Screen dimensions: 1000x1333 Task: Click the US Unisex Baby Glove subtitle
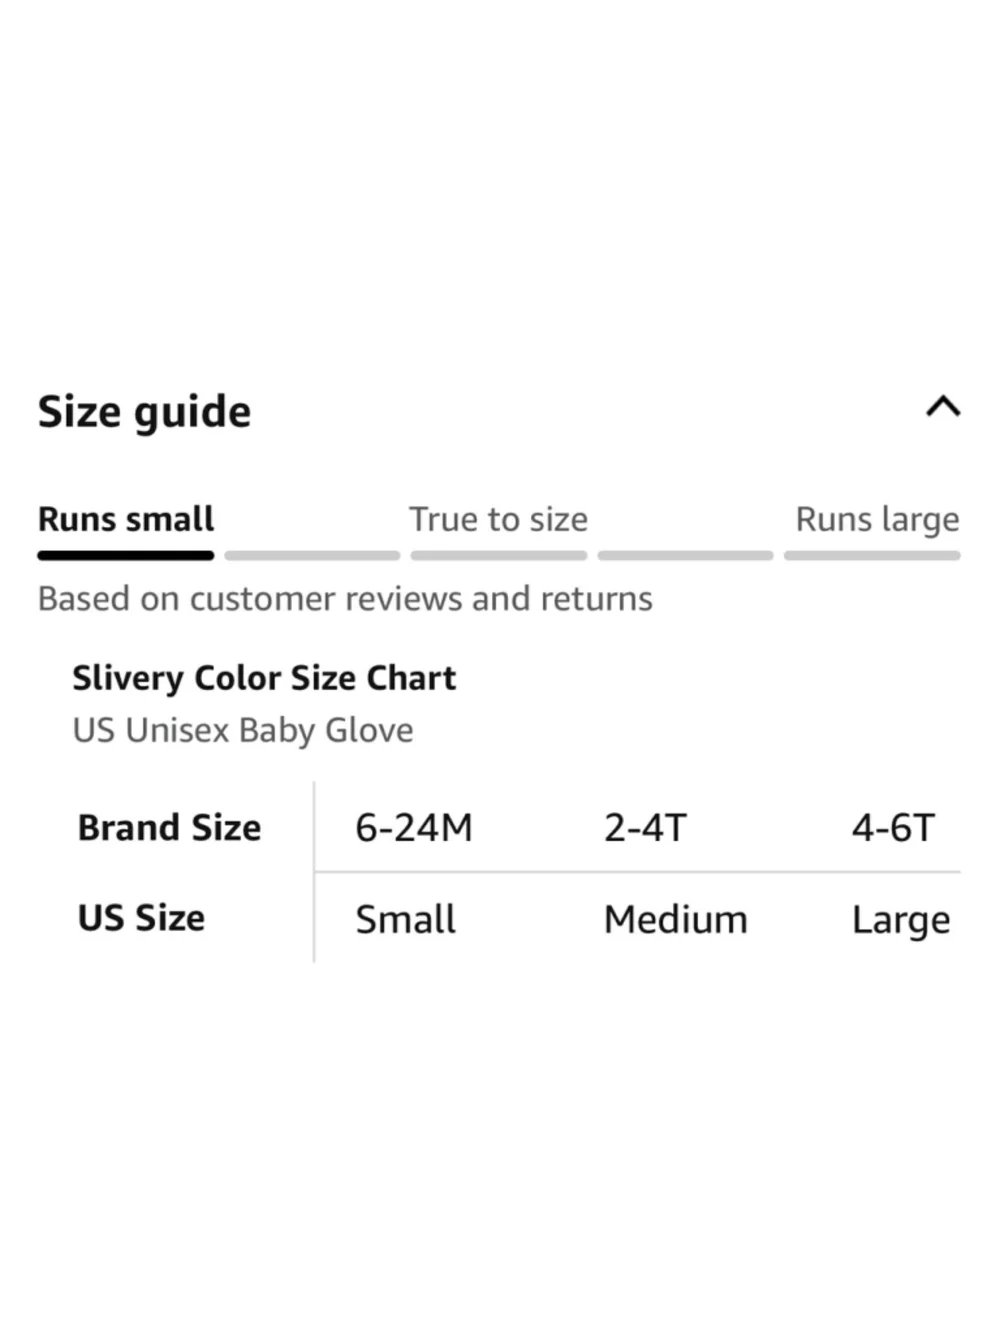pos(243,730)
